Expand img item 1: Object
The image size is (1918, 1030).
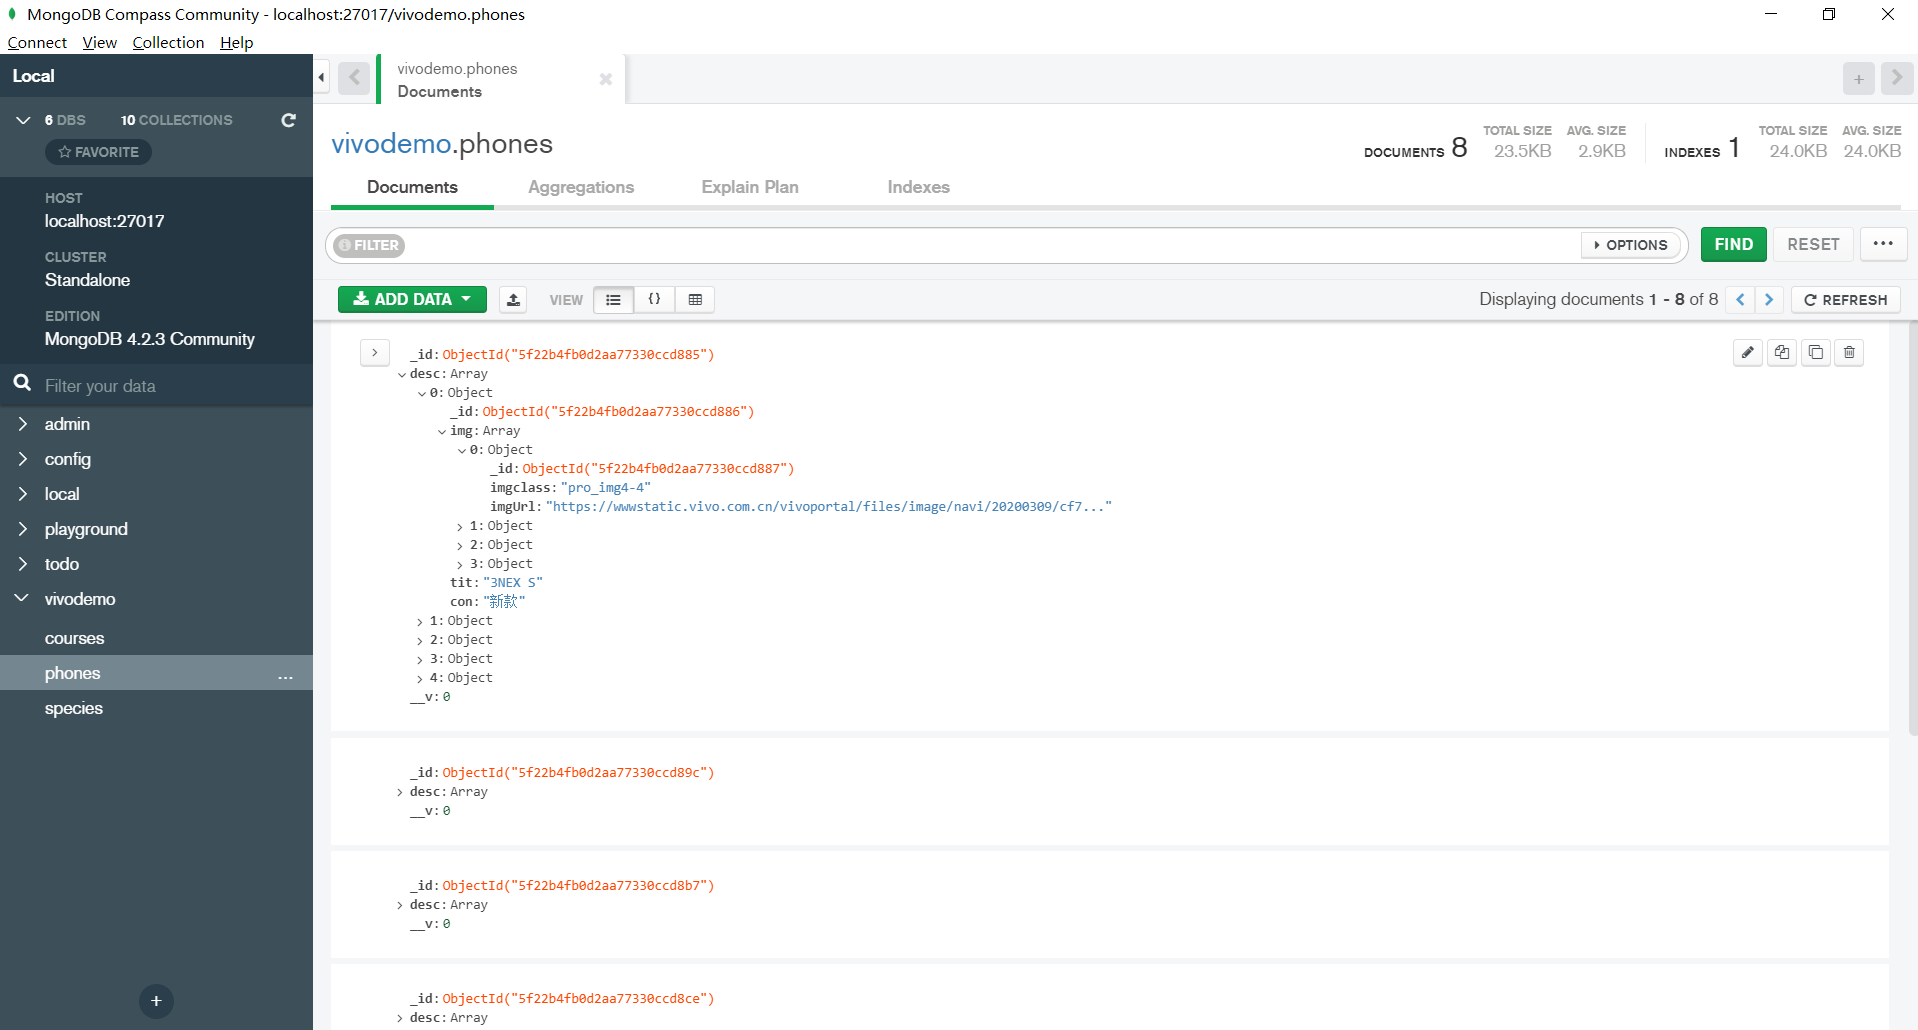coord(460,527)
